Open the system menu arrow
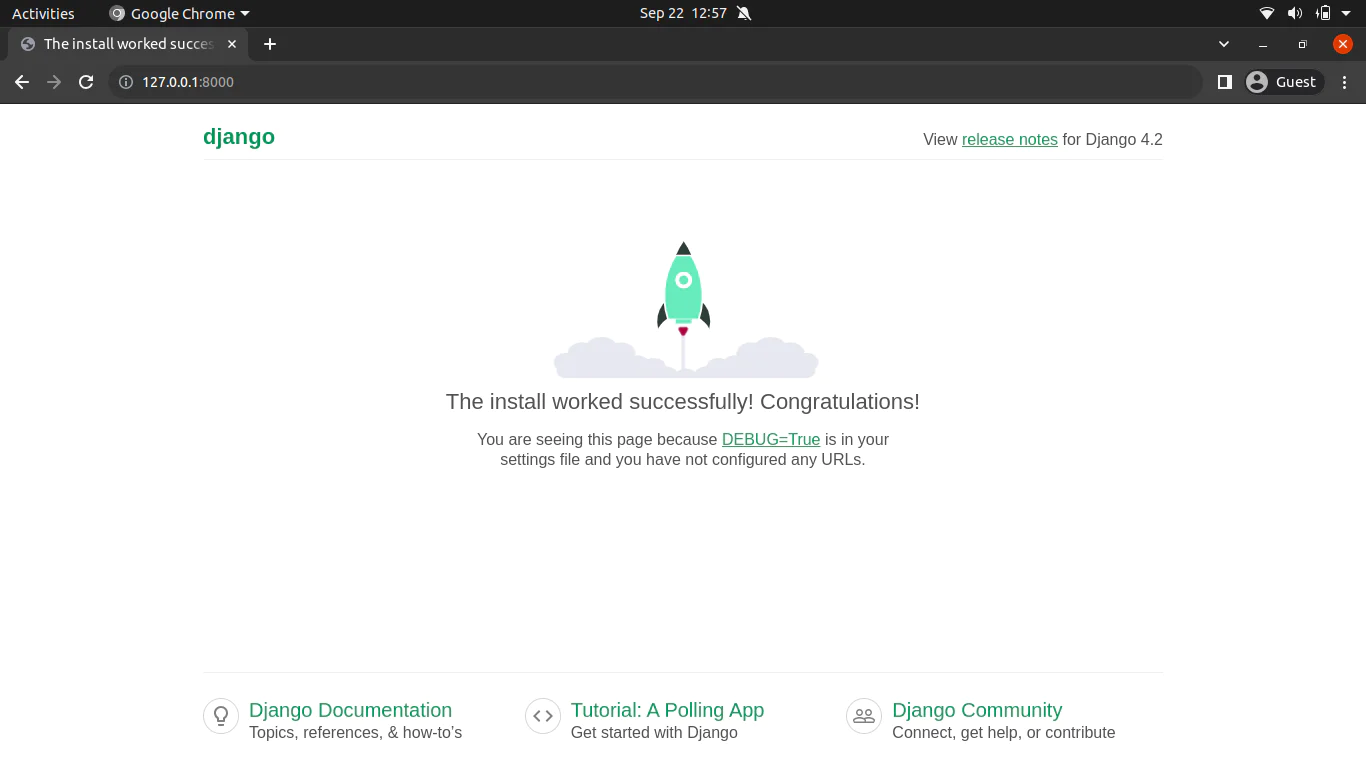Screen dimensions: 1366x768 1346,14
